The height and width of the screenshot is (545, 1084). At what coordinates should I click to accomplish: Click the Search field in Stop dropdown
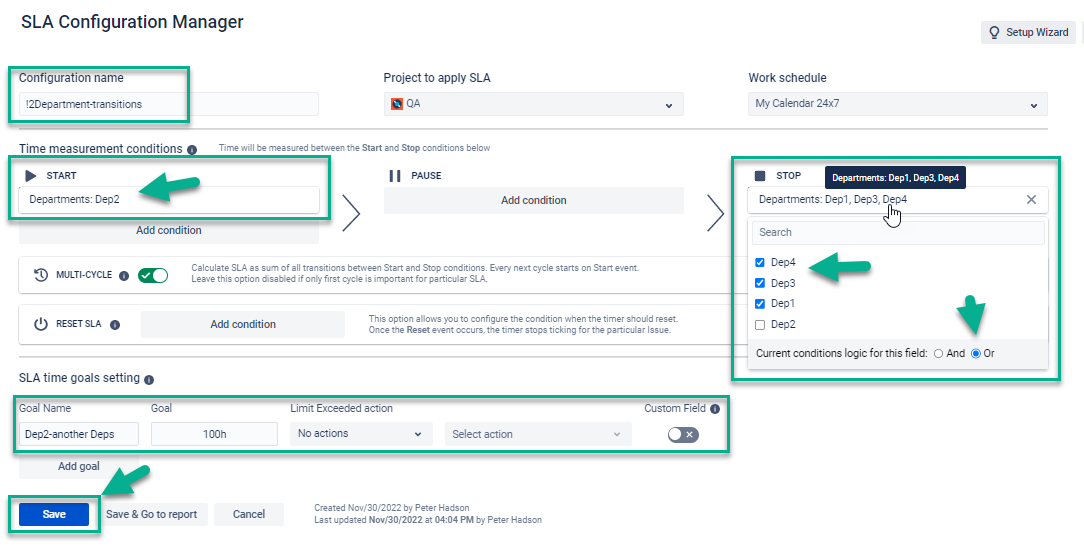897,232
